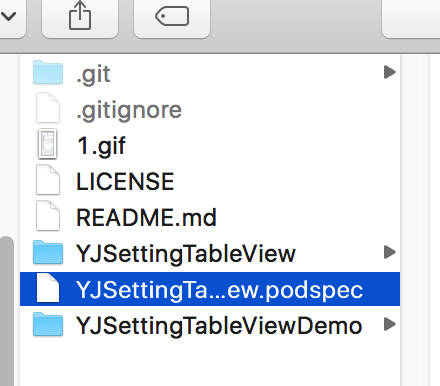Select the README.md file name
The height and width of the screenshot is (386, 440).
click(x=146, y=218)
